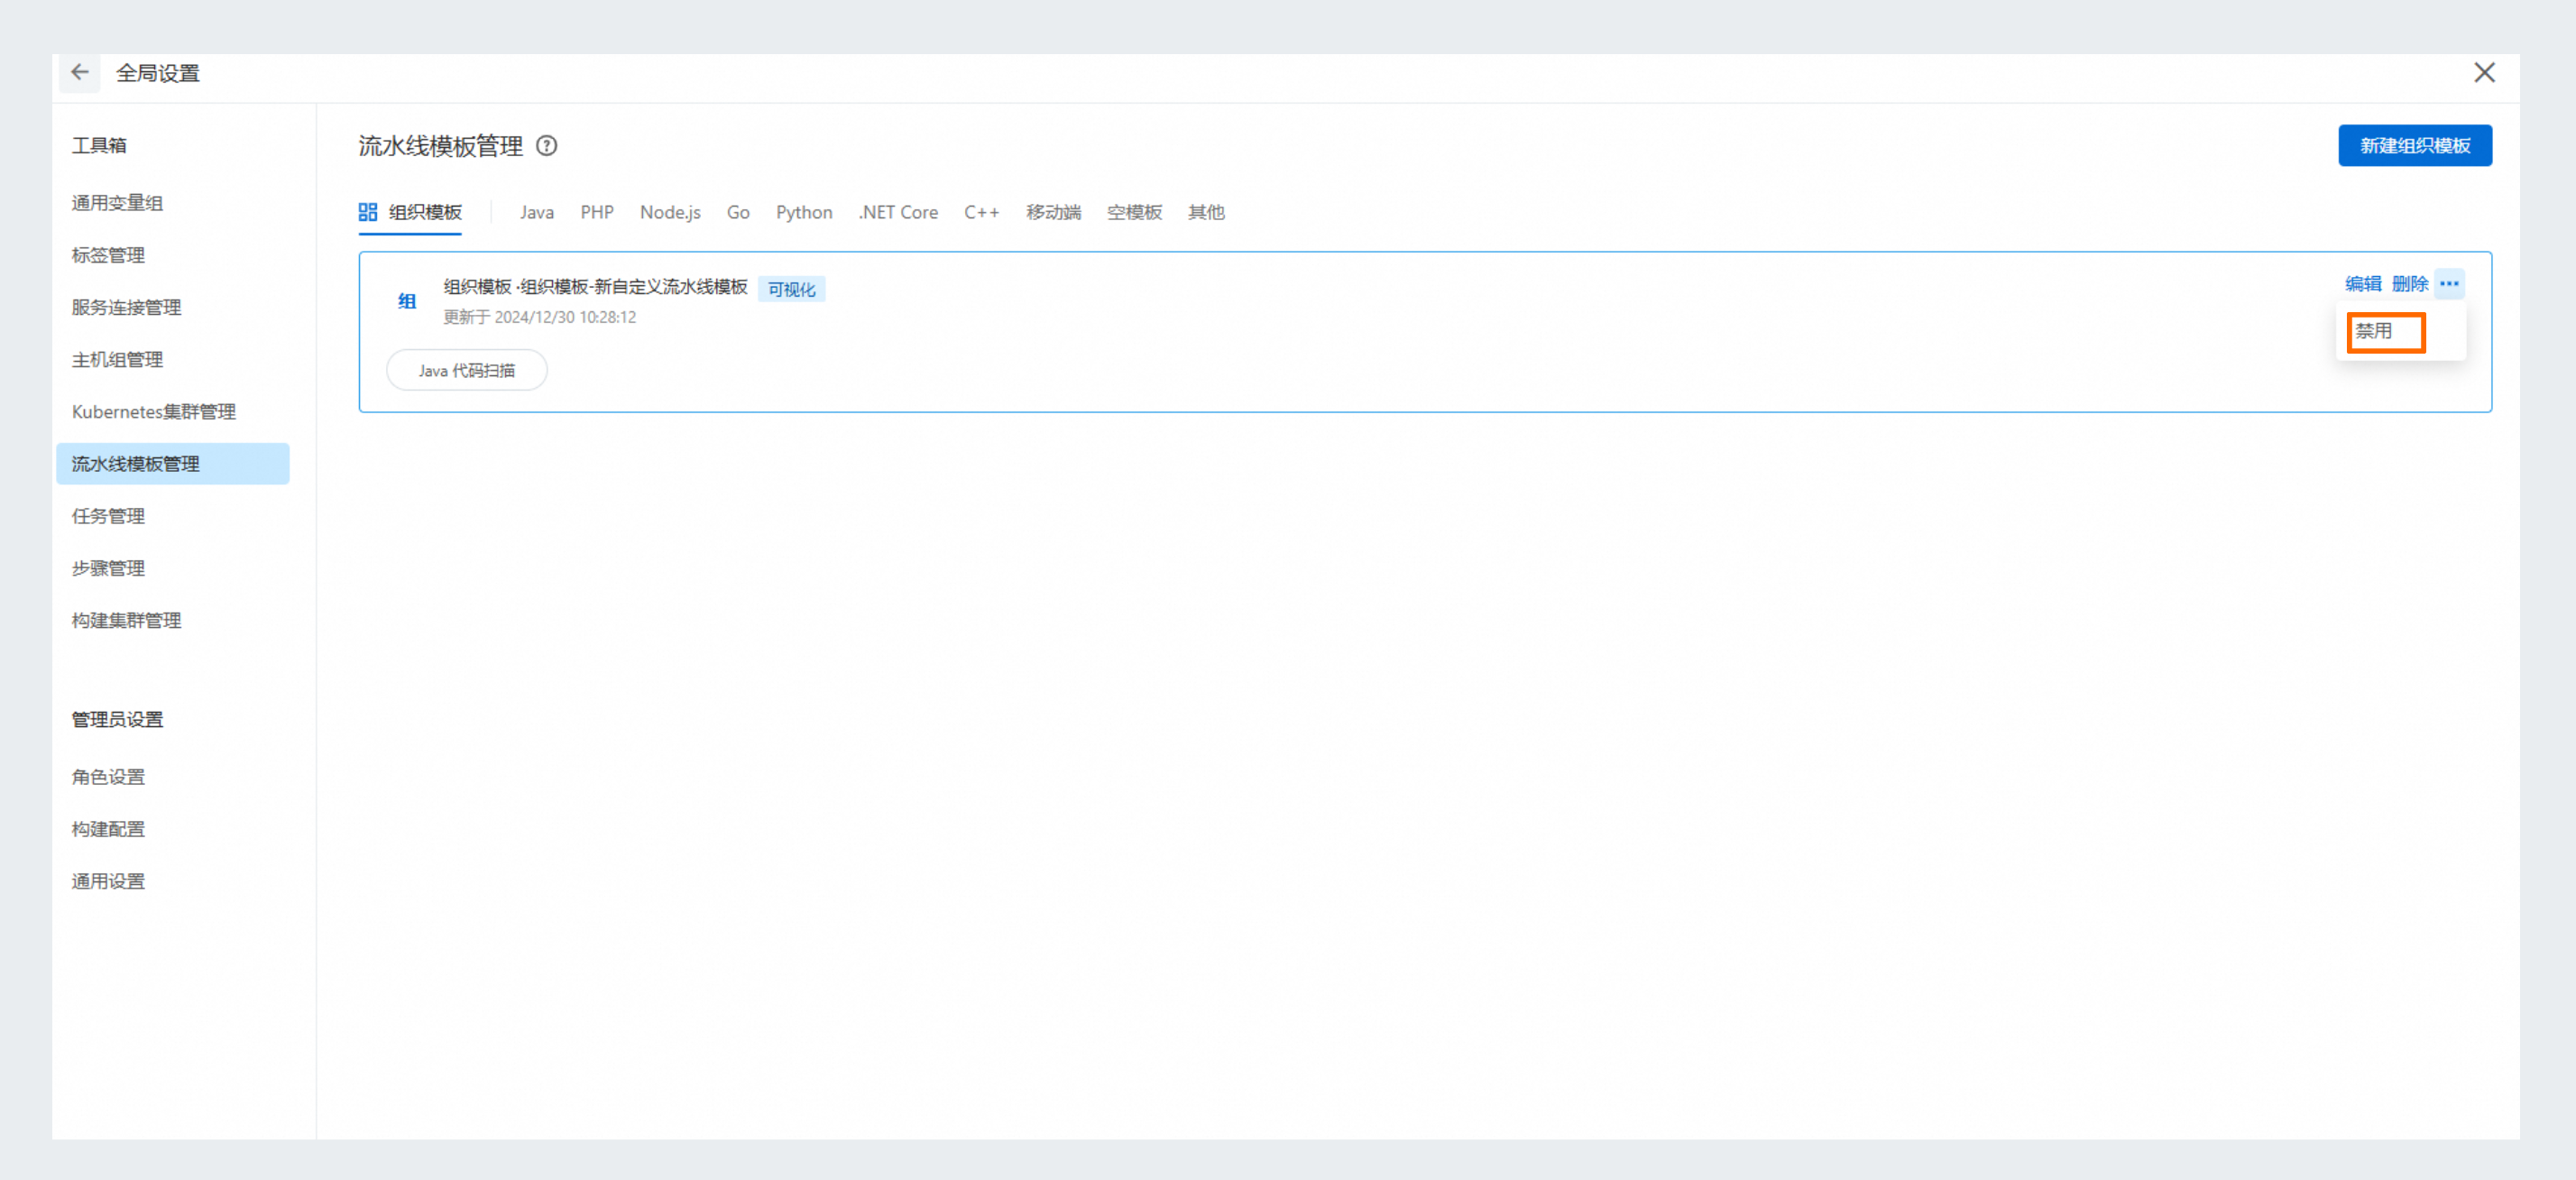The width and height of the screenshot is (2576, 1180).
Task: Switch to the 空模板 tab
Action: pos(1134,212)
